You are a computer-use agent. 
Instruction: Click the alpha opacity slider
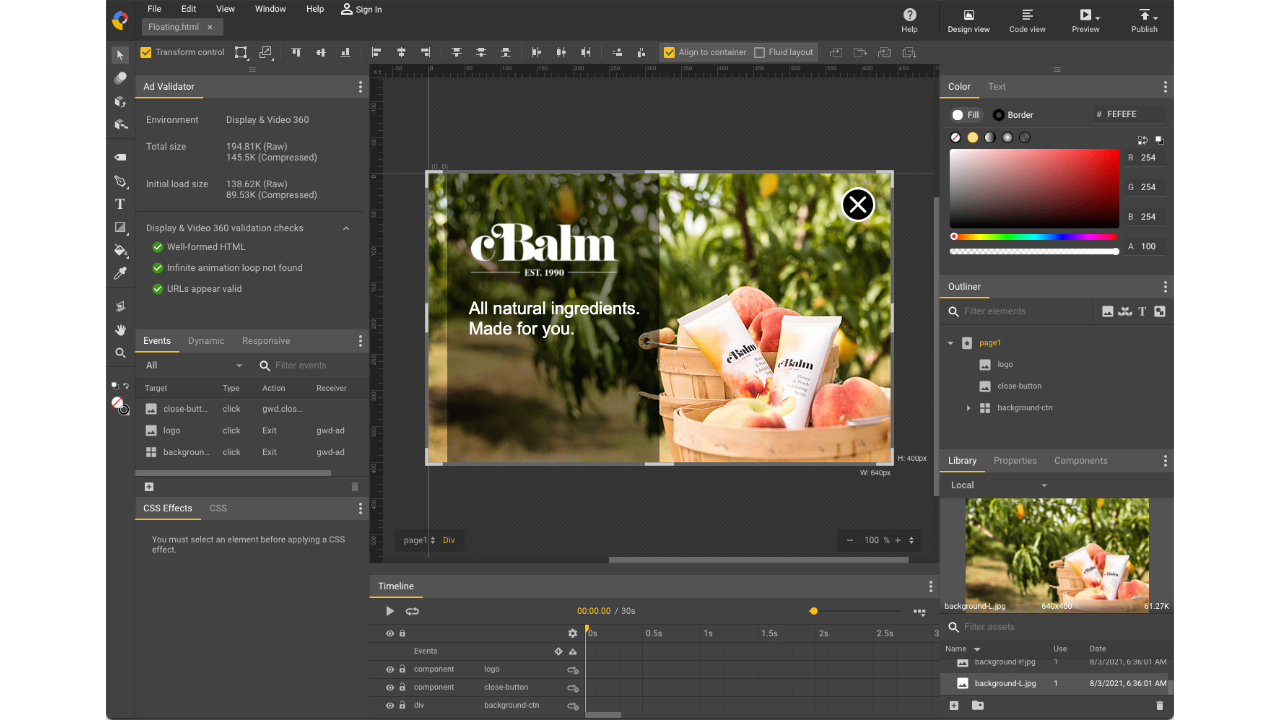1034,251
